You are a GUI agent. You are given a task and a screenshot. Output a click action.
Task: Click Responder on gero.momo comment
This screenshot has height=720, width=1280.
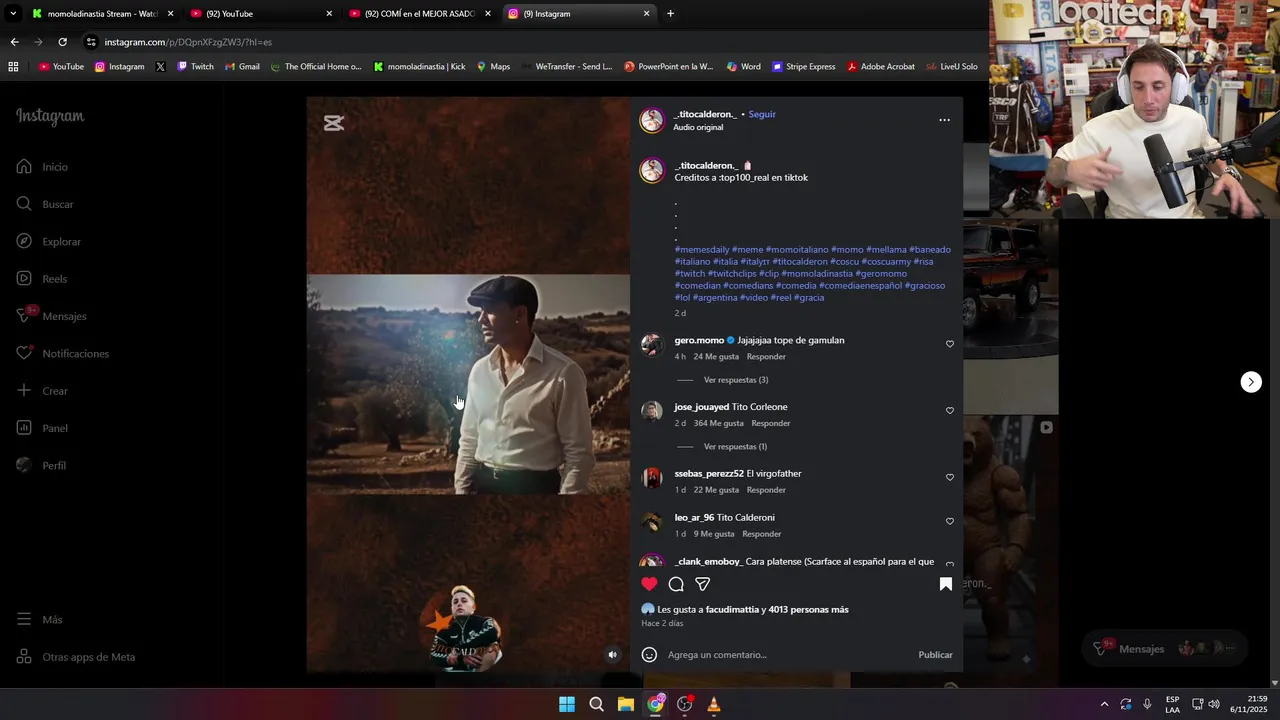(x=766, y=357)
